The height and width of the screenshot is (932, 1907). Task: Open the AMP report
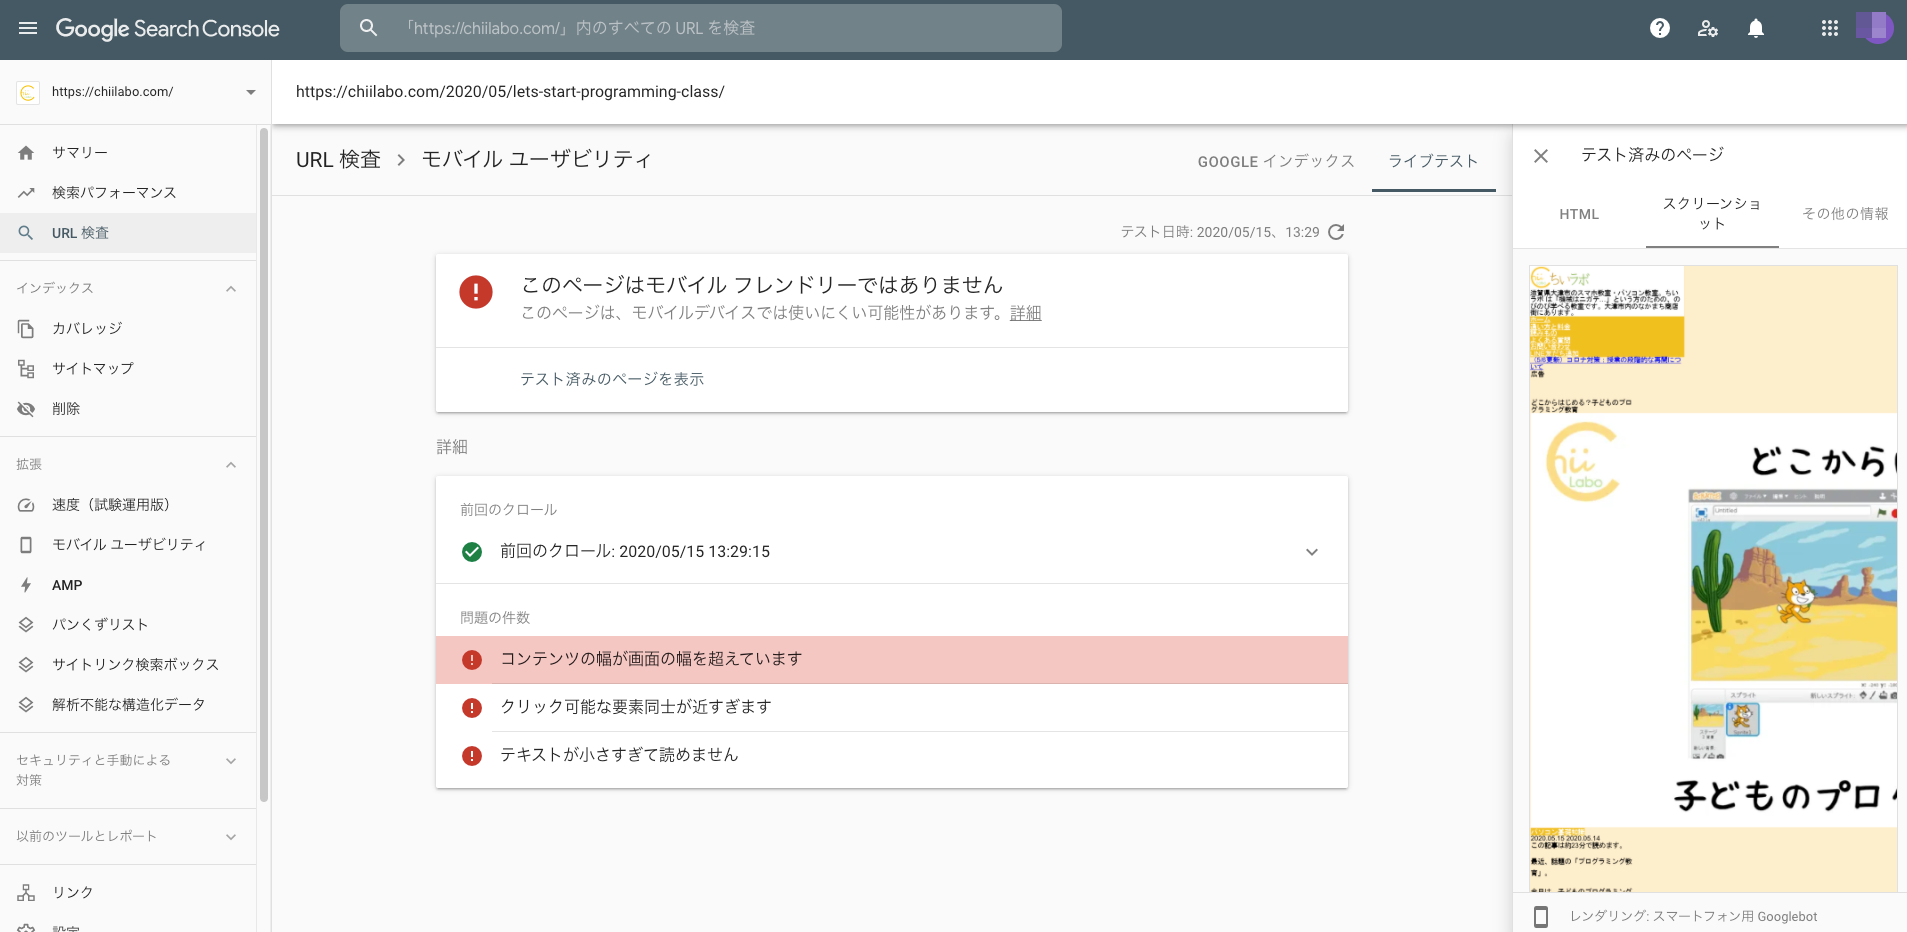click(66, 585)
